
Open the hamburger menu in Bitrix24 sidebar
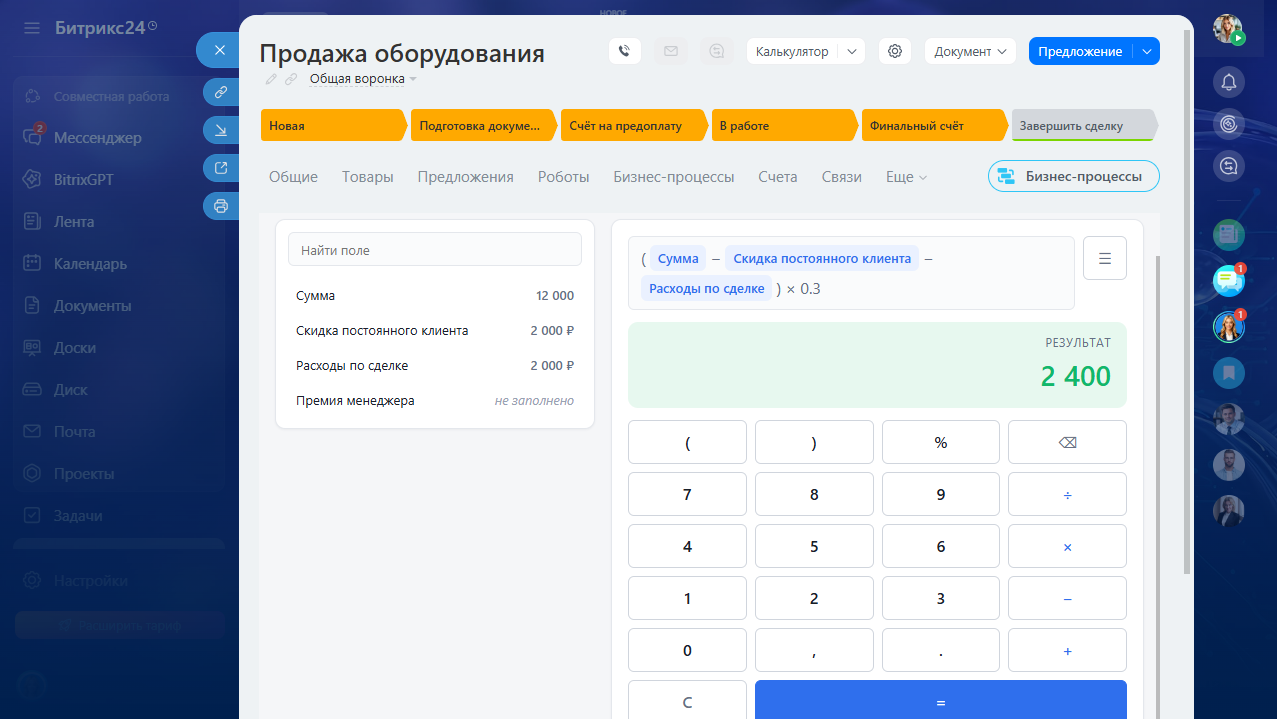point(33,28)
